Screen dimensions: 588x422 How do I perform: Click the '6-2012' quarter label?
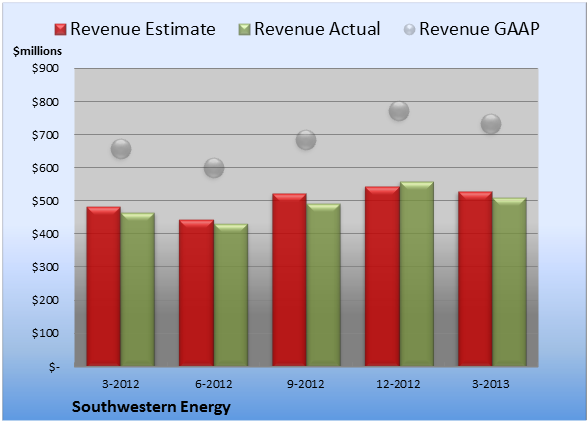pos(214,384)
